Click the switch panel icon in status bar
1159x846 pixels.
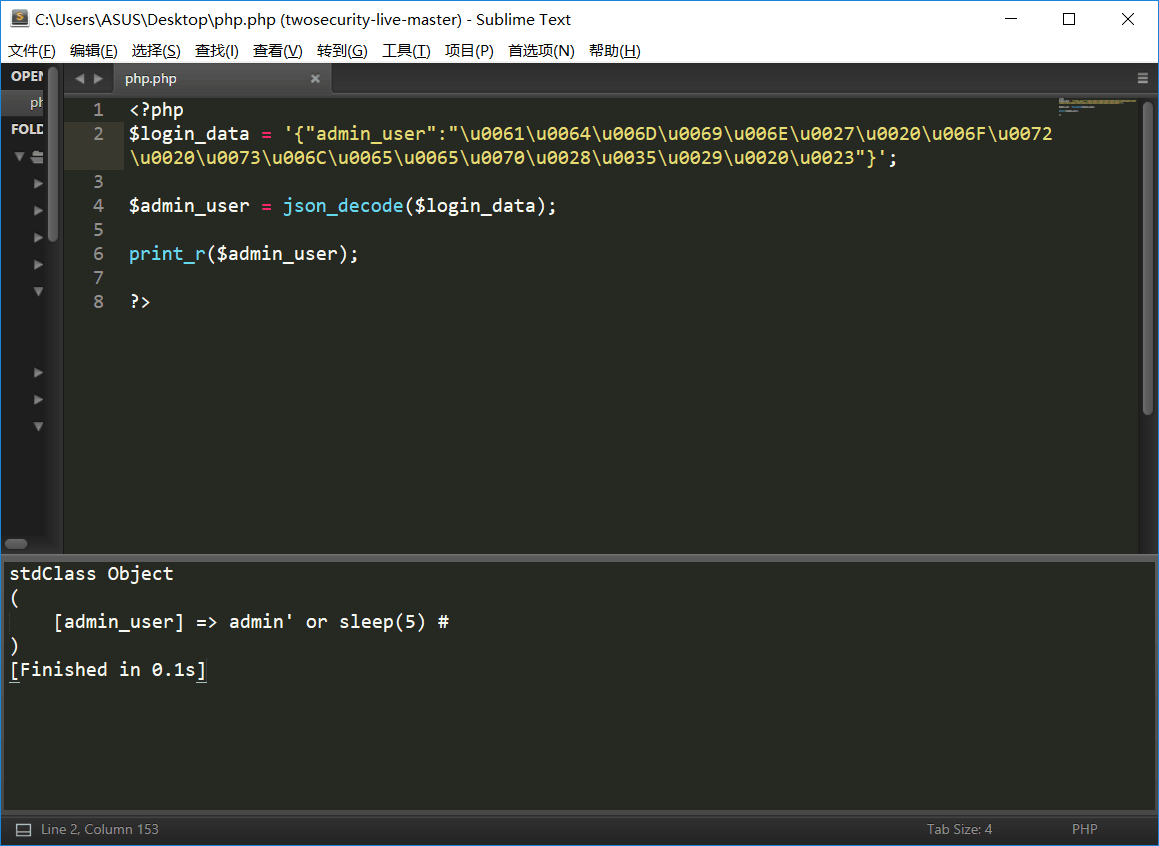click(x=24, y=830)
